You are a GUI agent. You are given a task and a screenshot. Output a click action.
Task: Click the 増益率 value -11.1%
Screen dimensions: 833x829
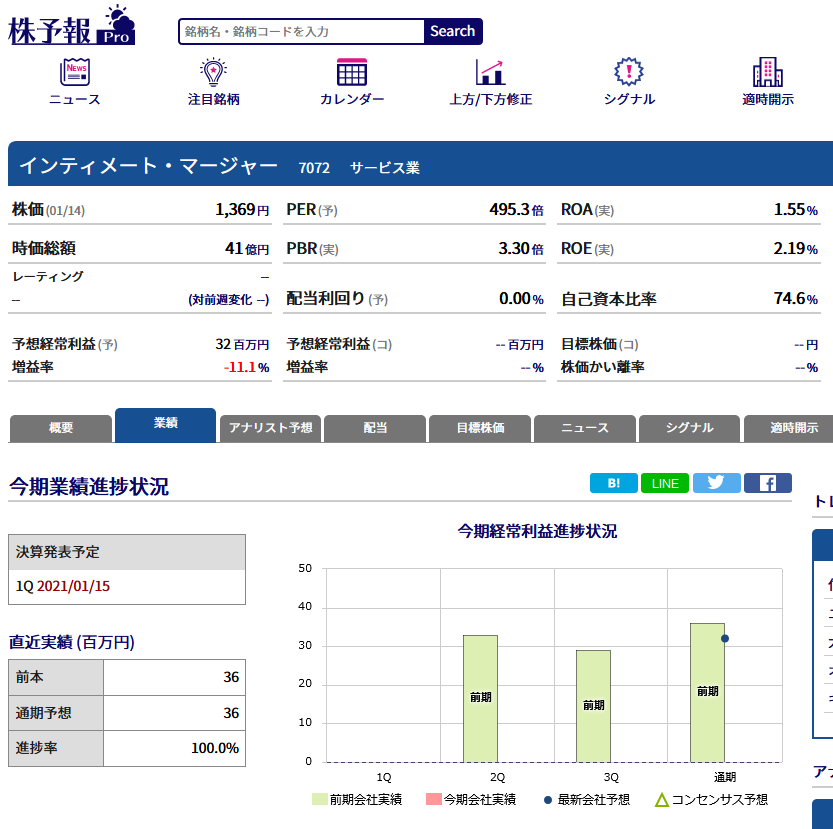coord(246,367)
